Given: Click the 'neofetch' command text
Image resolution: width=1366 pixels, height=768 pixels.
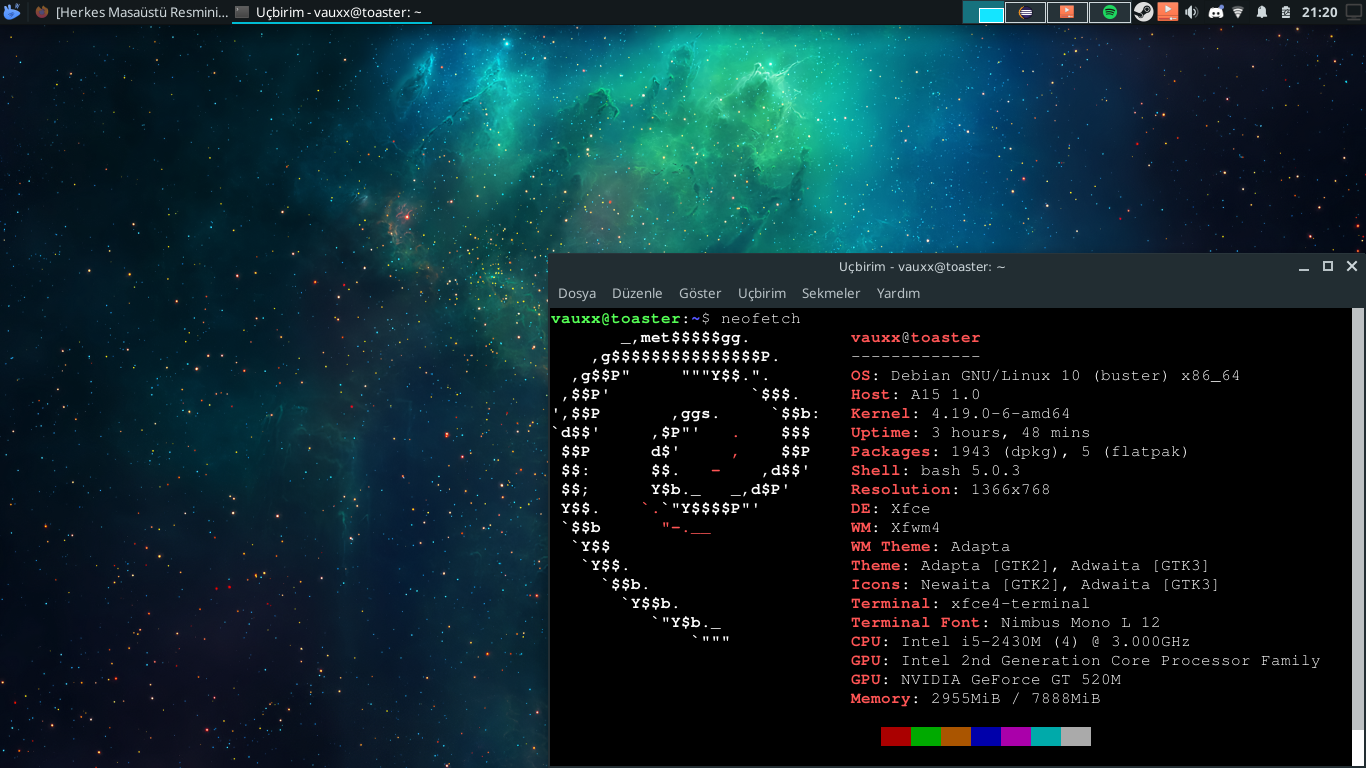Looking at the screenshot, I should 761,319.
